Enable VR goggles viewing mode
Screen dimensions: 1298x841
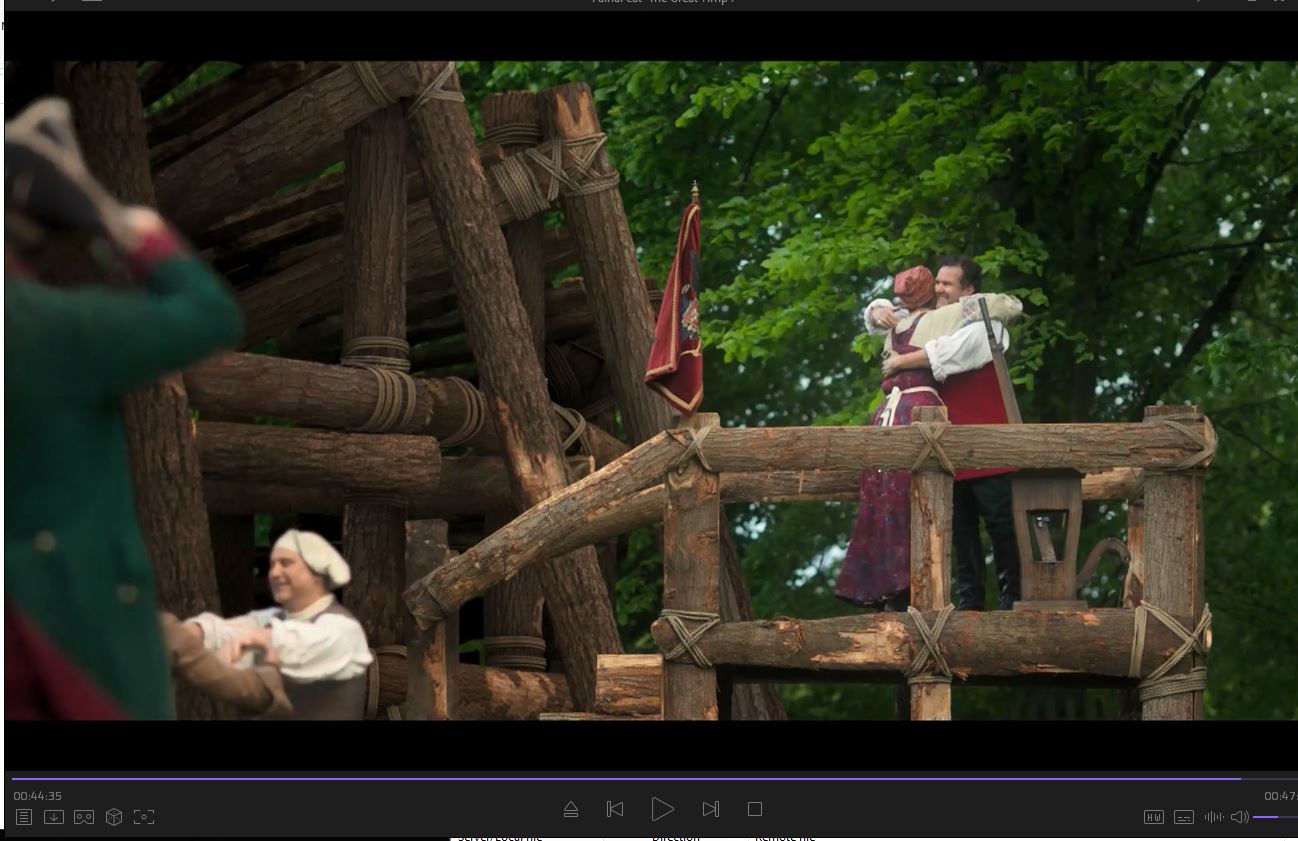[84, 817]
